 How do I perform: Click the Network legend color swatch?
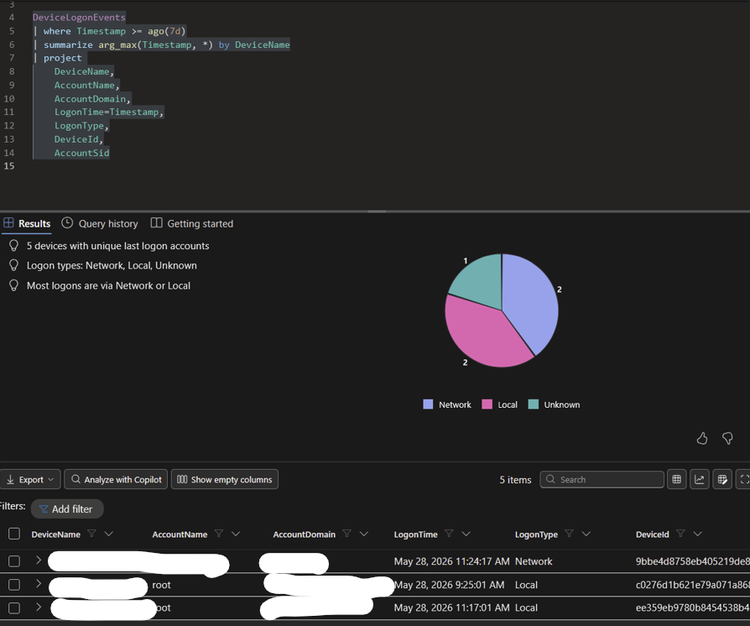tap(428, 404)
